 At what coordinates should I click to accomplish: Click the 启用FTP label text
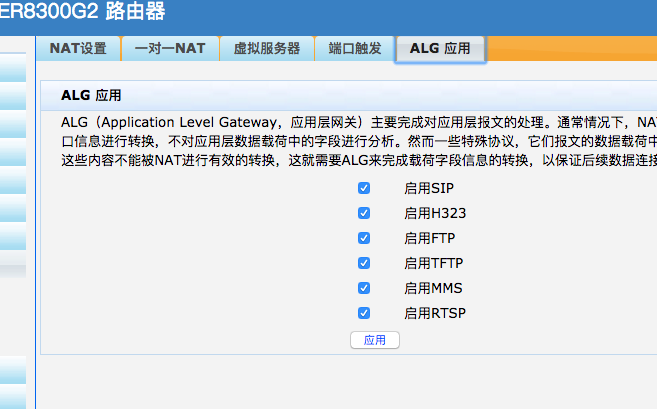coord(430,238)
